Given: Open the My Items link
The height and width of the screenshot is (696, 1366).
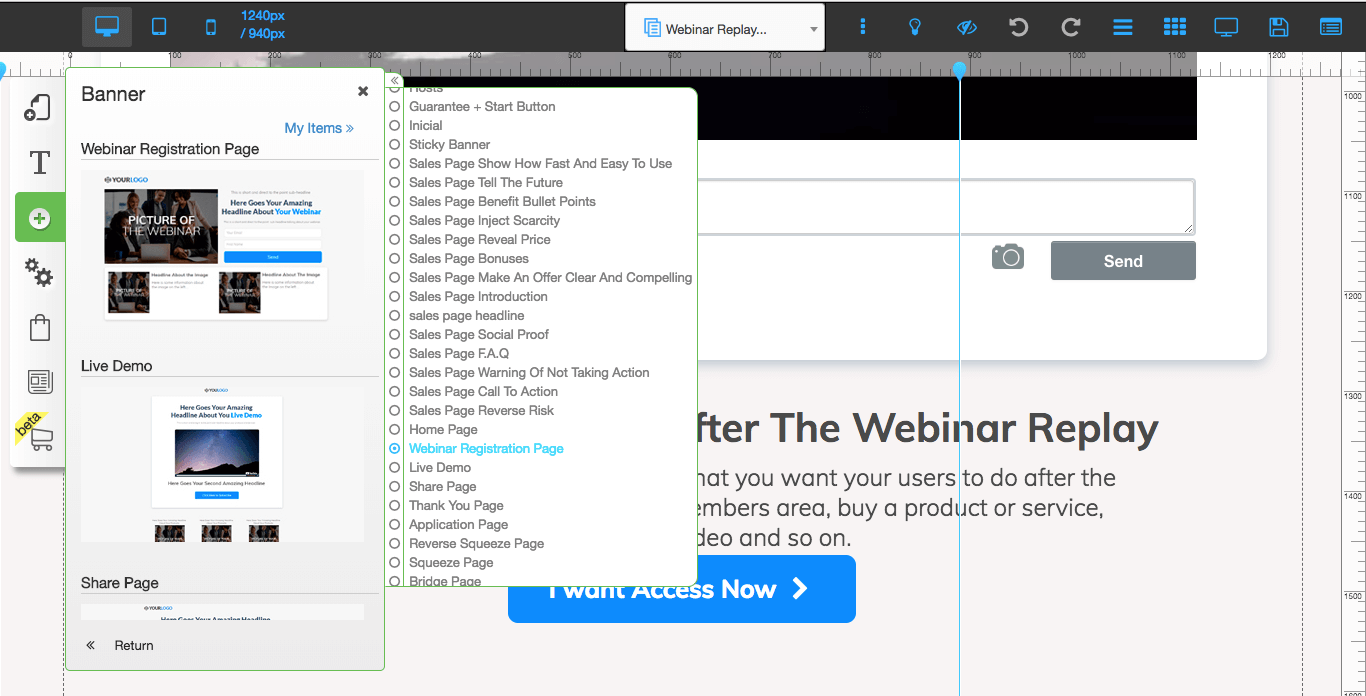Looking at the screenshot, I should (x=319, y=128).
